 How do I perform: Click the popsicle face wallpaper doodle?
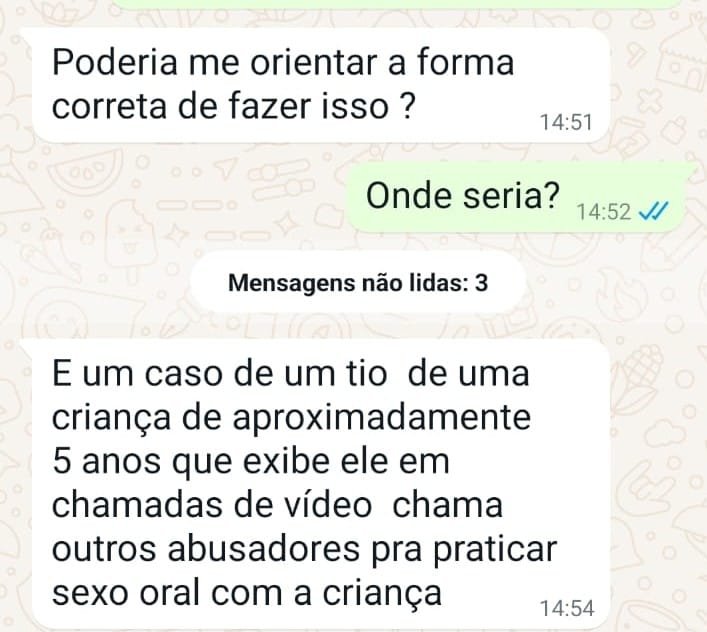(129, 240)
